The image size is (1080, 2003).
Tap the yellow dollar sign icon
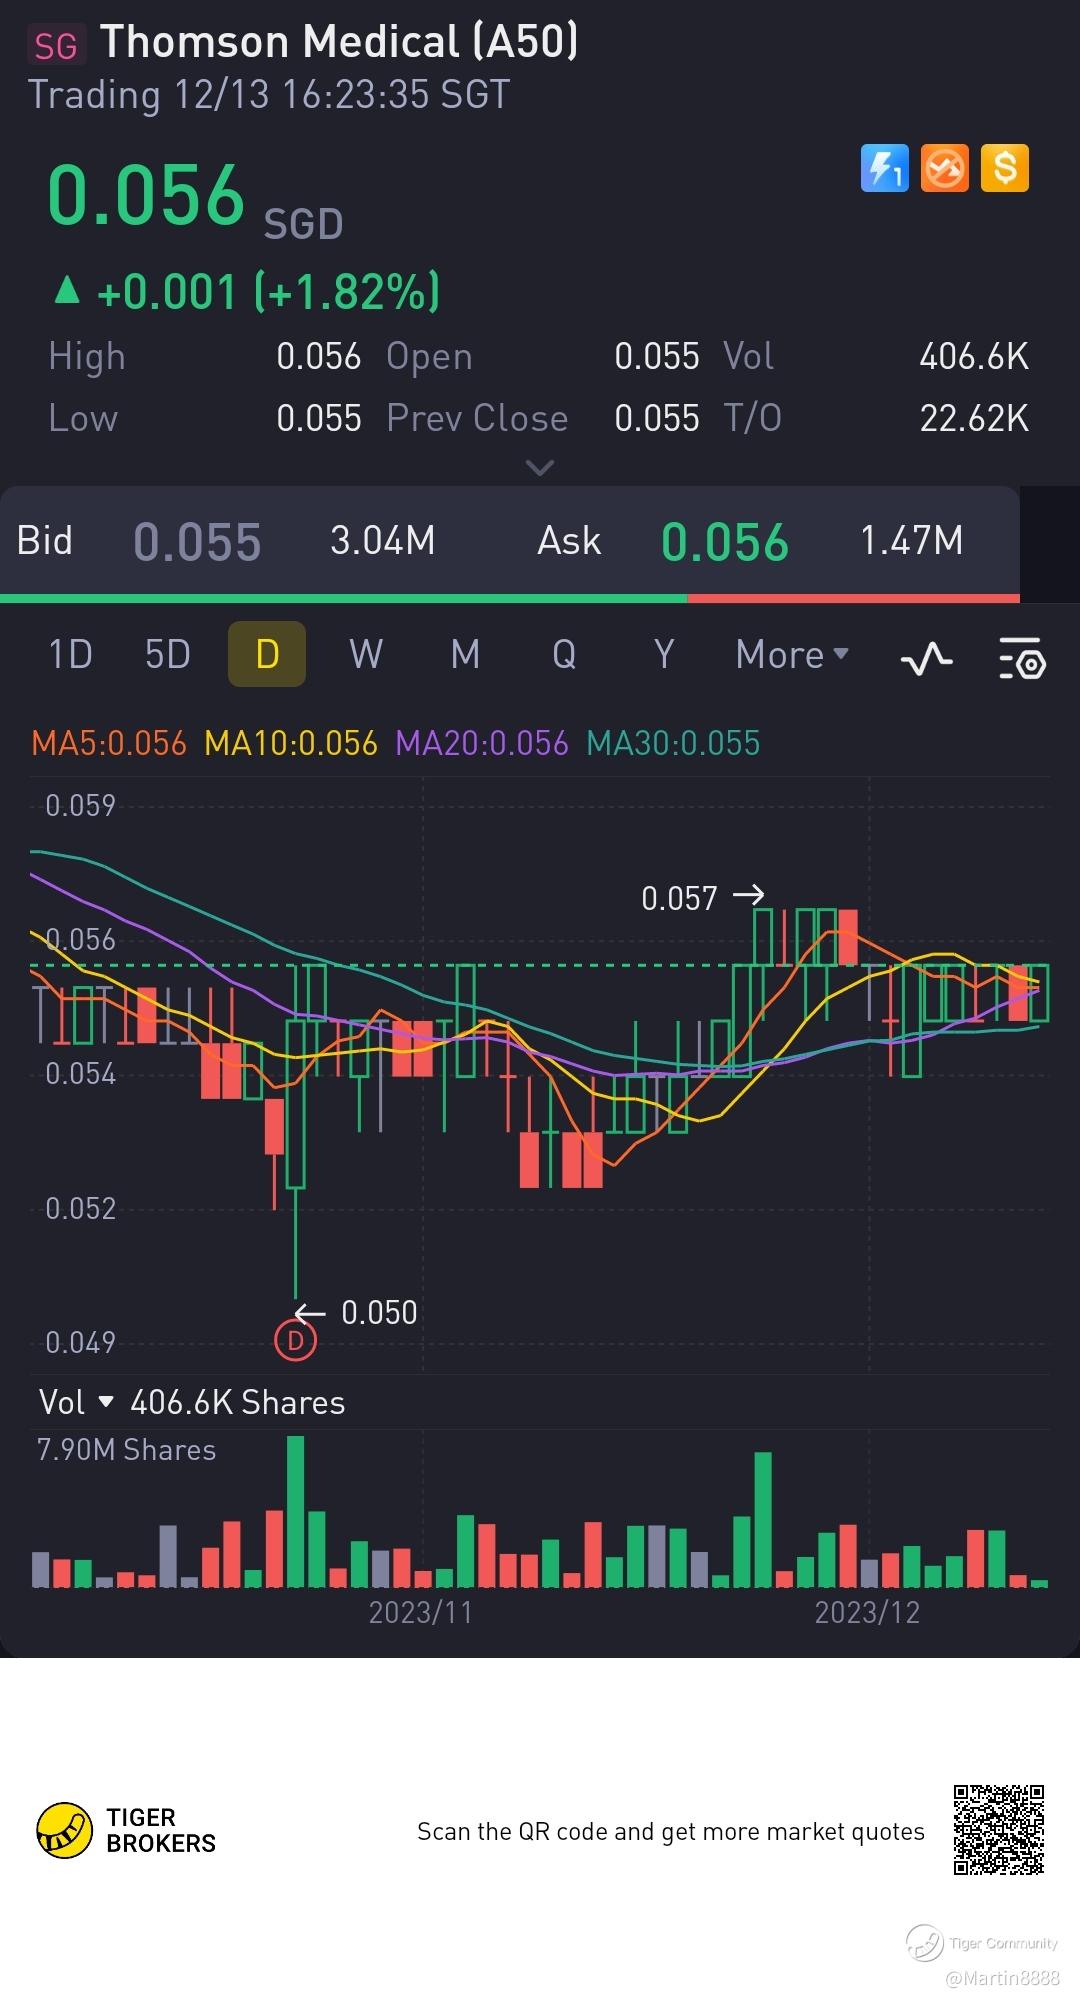(1005, 168)
